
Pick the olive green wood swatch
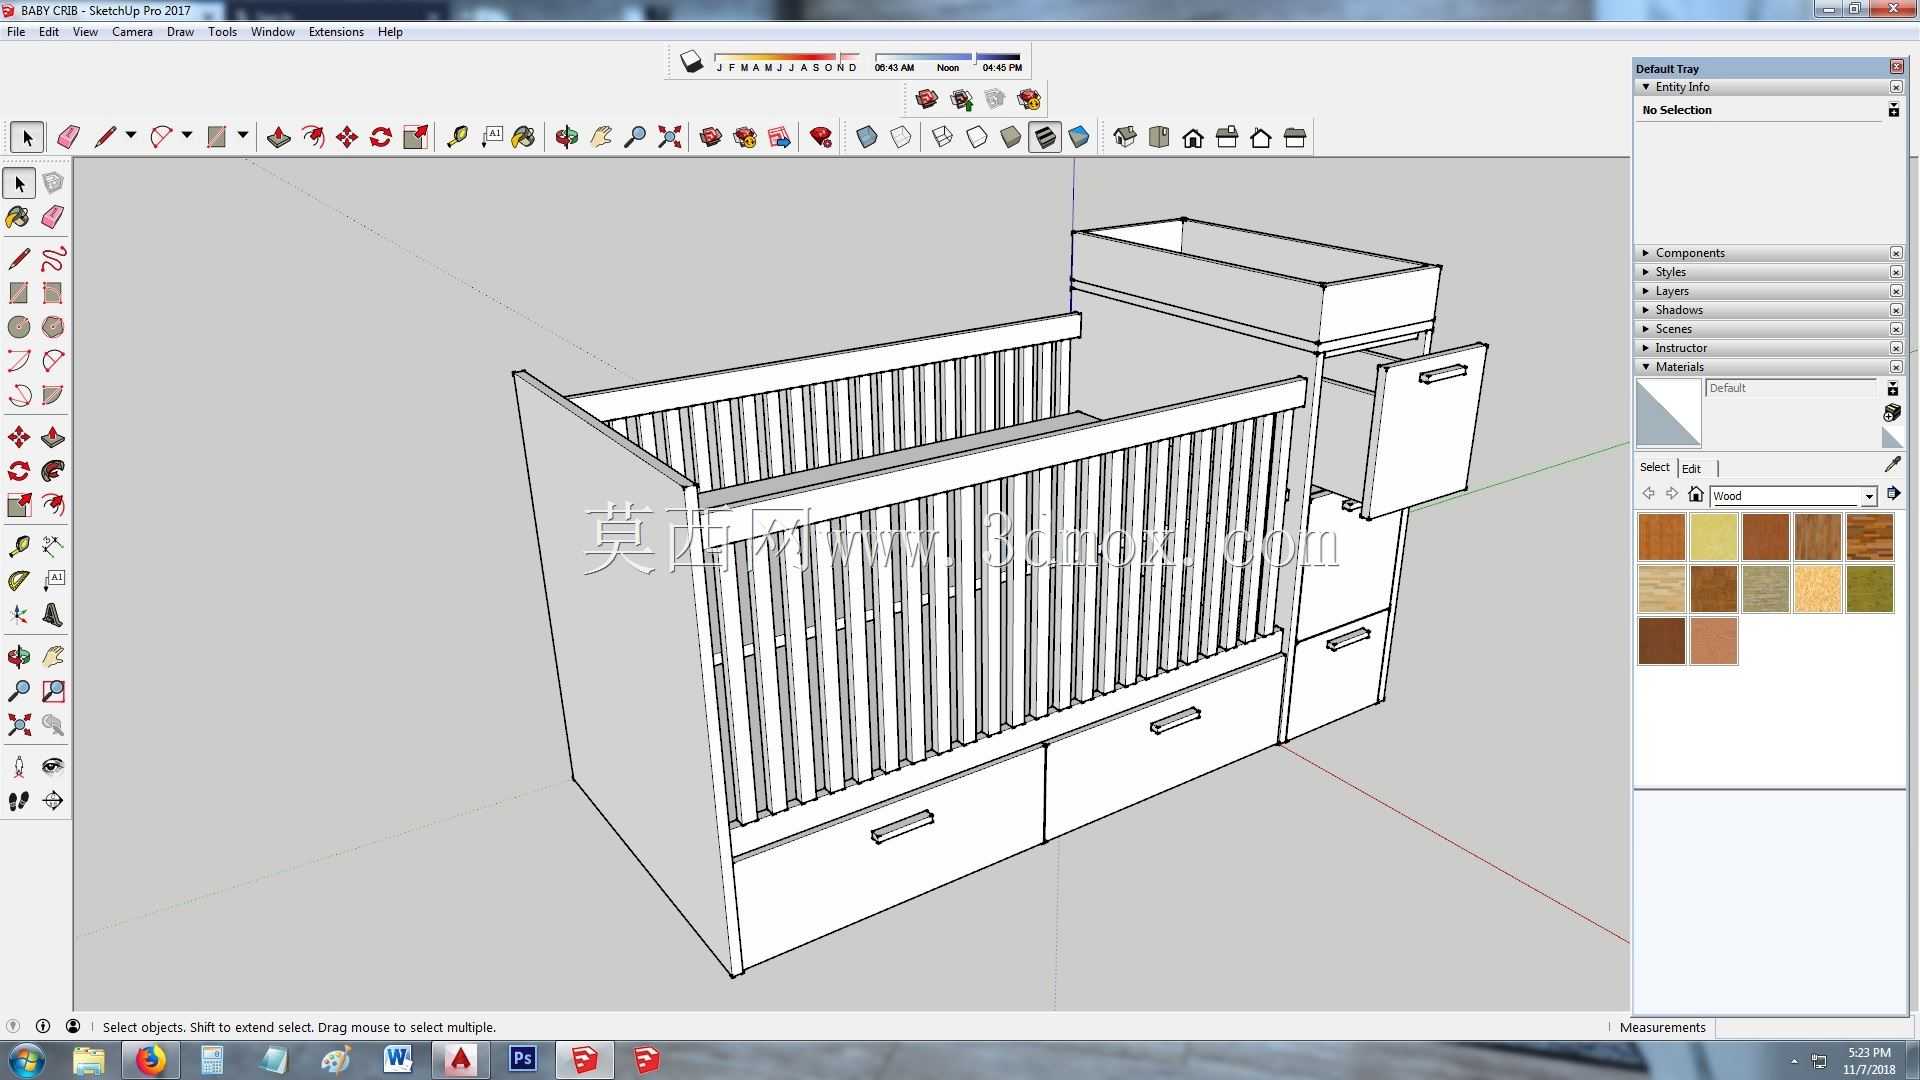[x=1869, y=589]
